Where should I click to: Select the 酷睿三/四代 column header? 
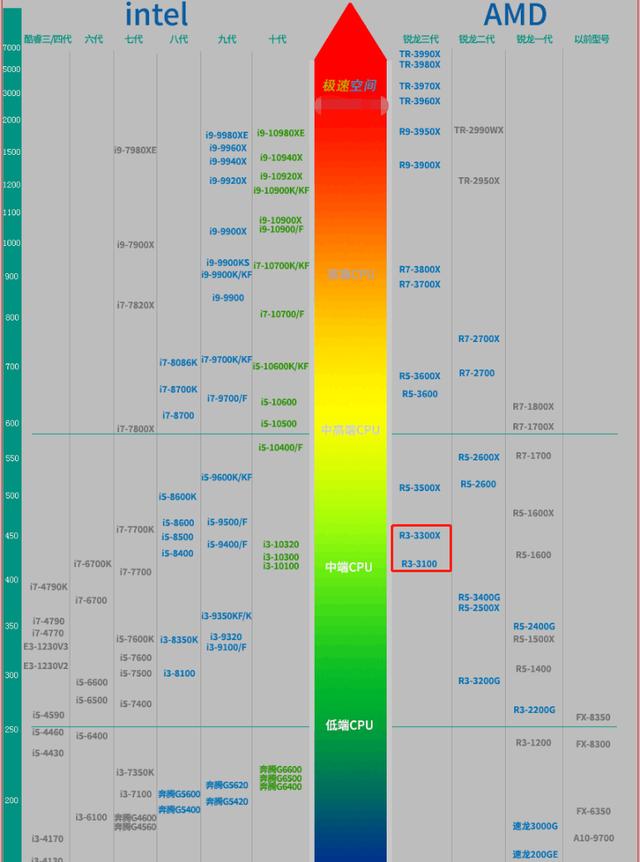48,39
